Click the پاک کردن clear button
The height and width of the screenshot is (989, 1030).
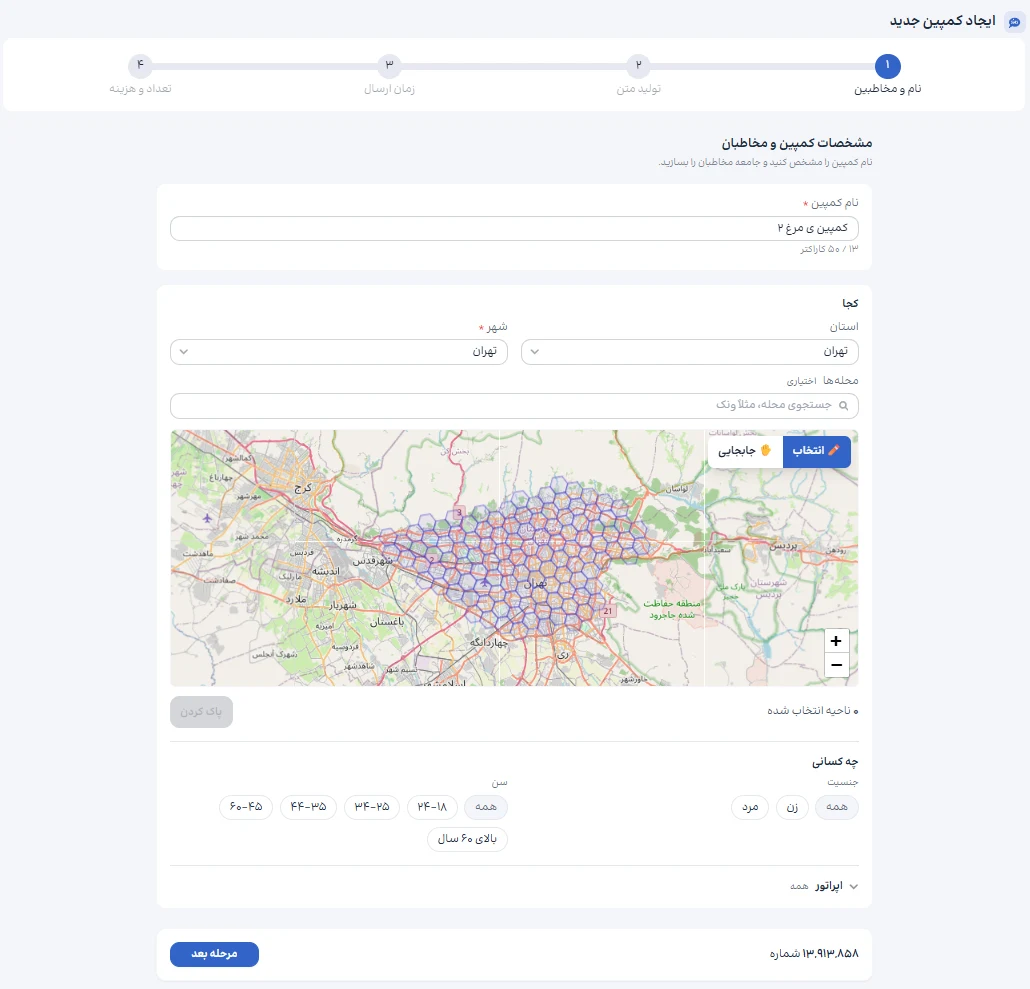click(201, 712)
